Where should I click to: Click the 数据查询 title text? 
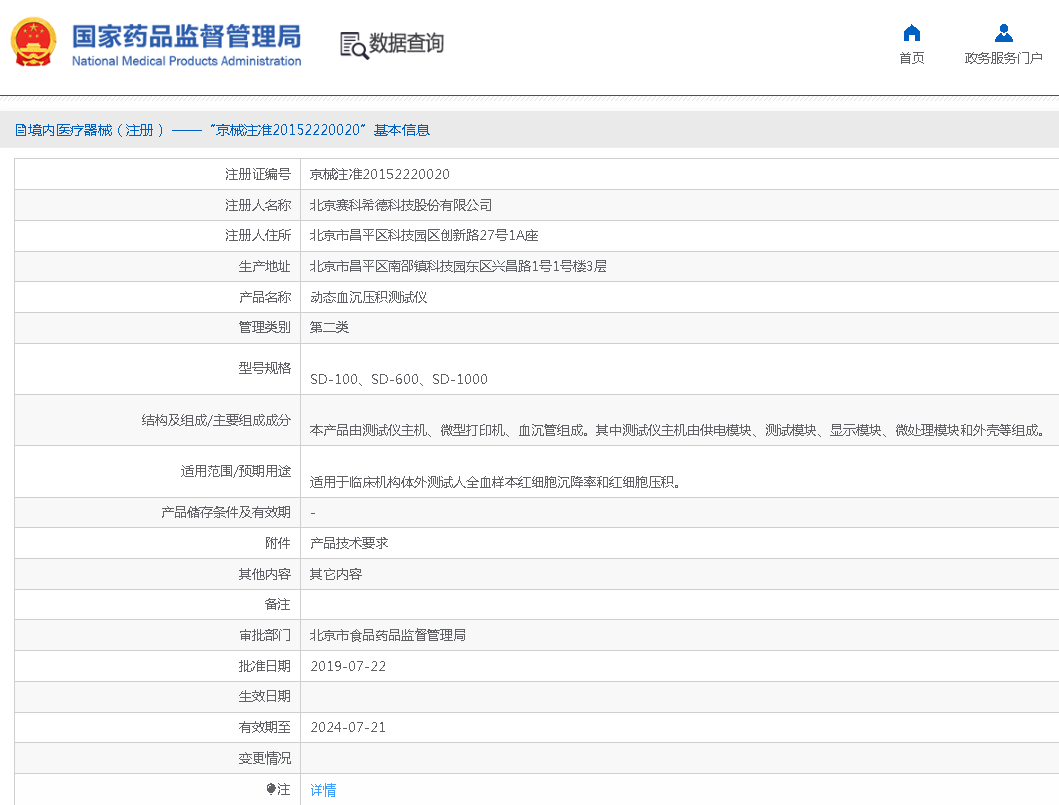click(406, 43)
